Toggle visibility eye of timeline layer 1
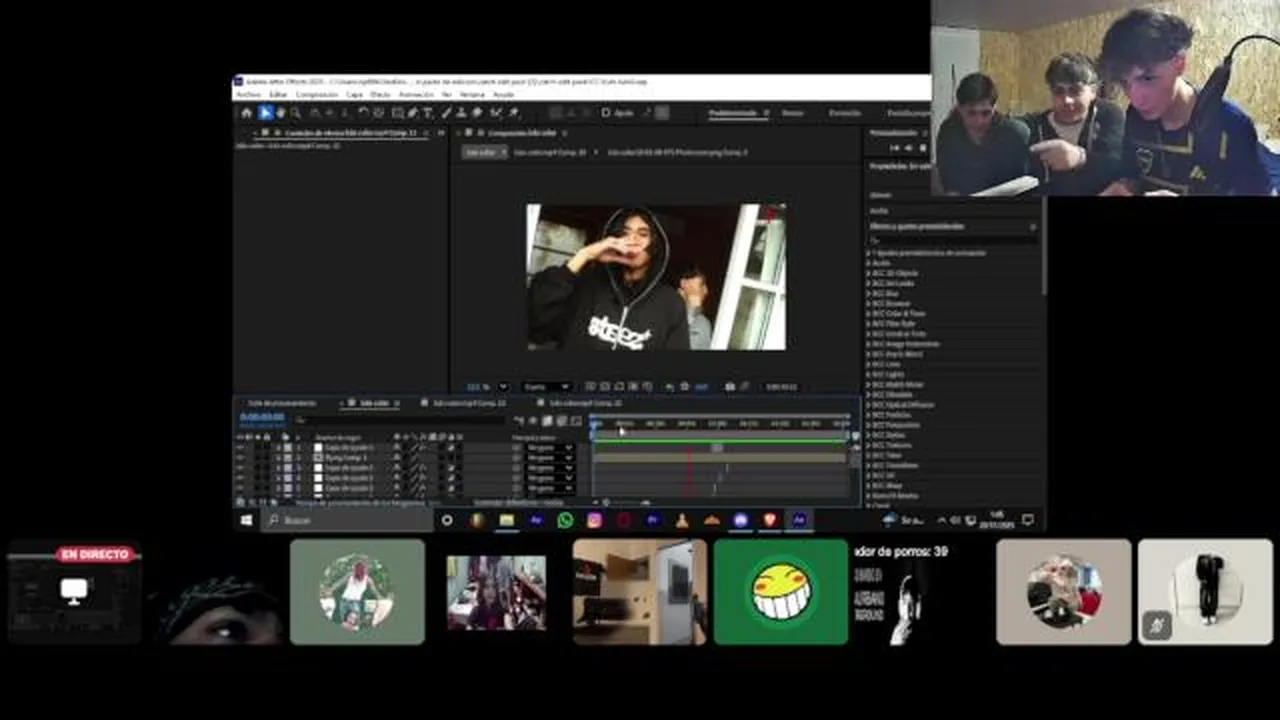This screenshot has width=1280, height=720. (239, 447)
